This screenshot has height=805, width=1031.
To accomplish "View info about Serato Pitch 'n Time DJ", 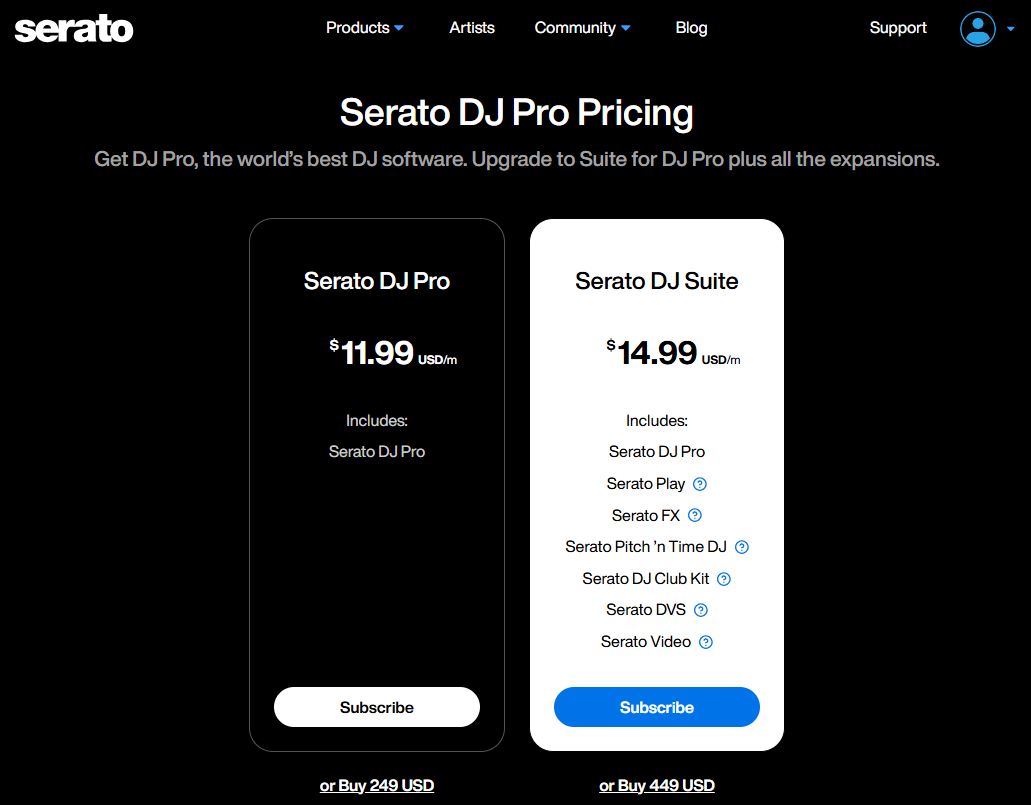I will (x=741, y=547).
